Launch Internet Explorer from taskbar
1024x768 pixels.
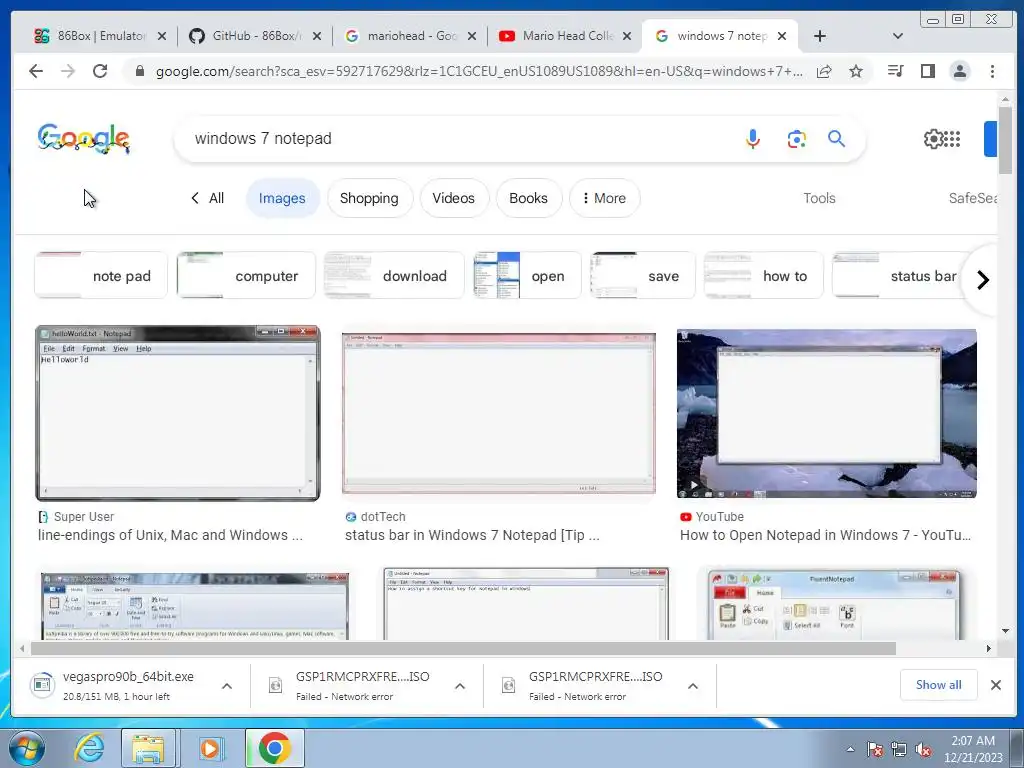[88, 748]
